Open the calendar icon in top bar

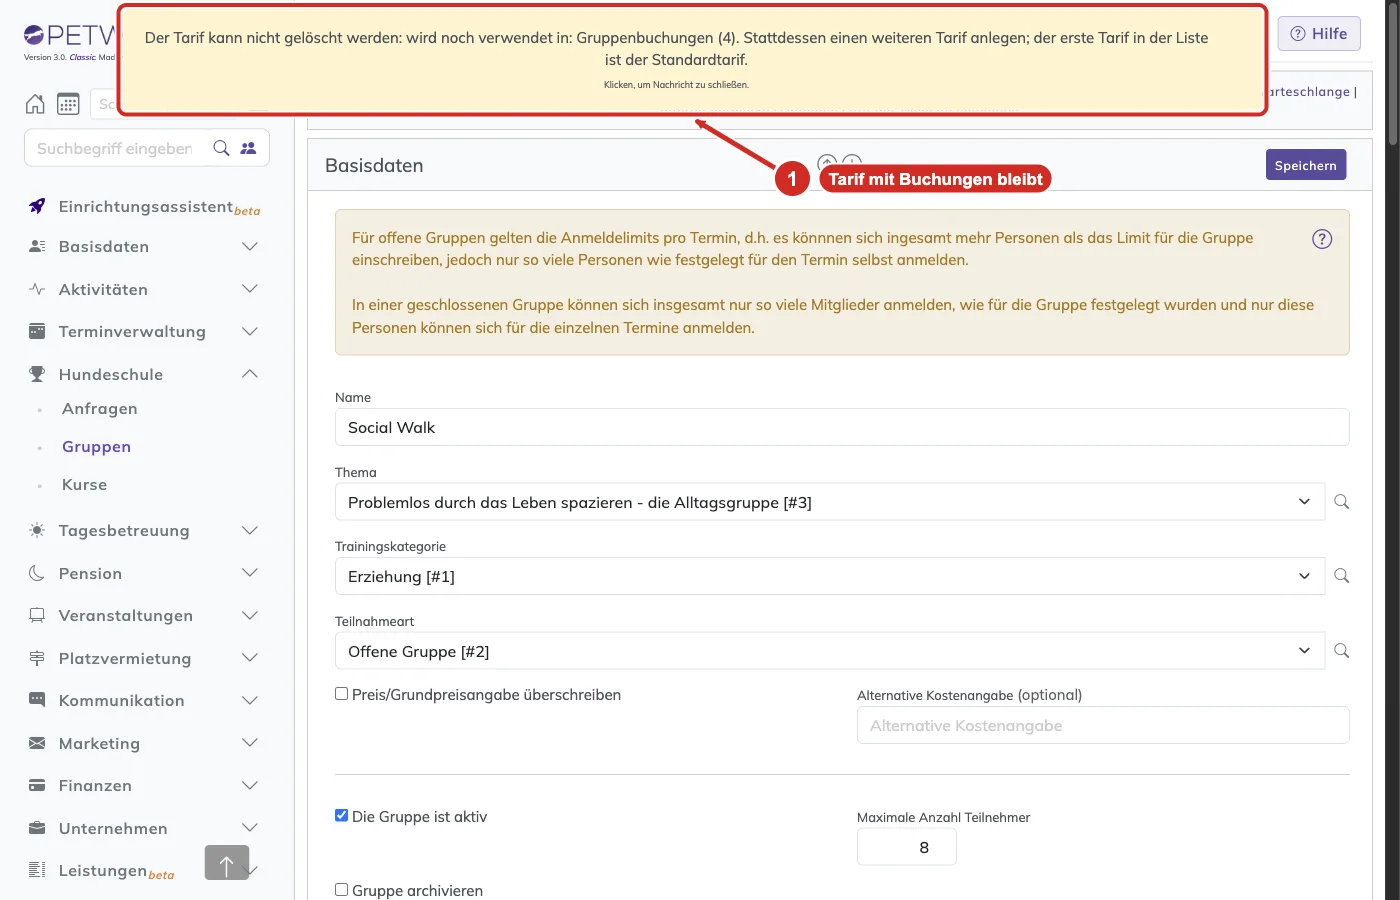[x=68, y=104]
